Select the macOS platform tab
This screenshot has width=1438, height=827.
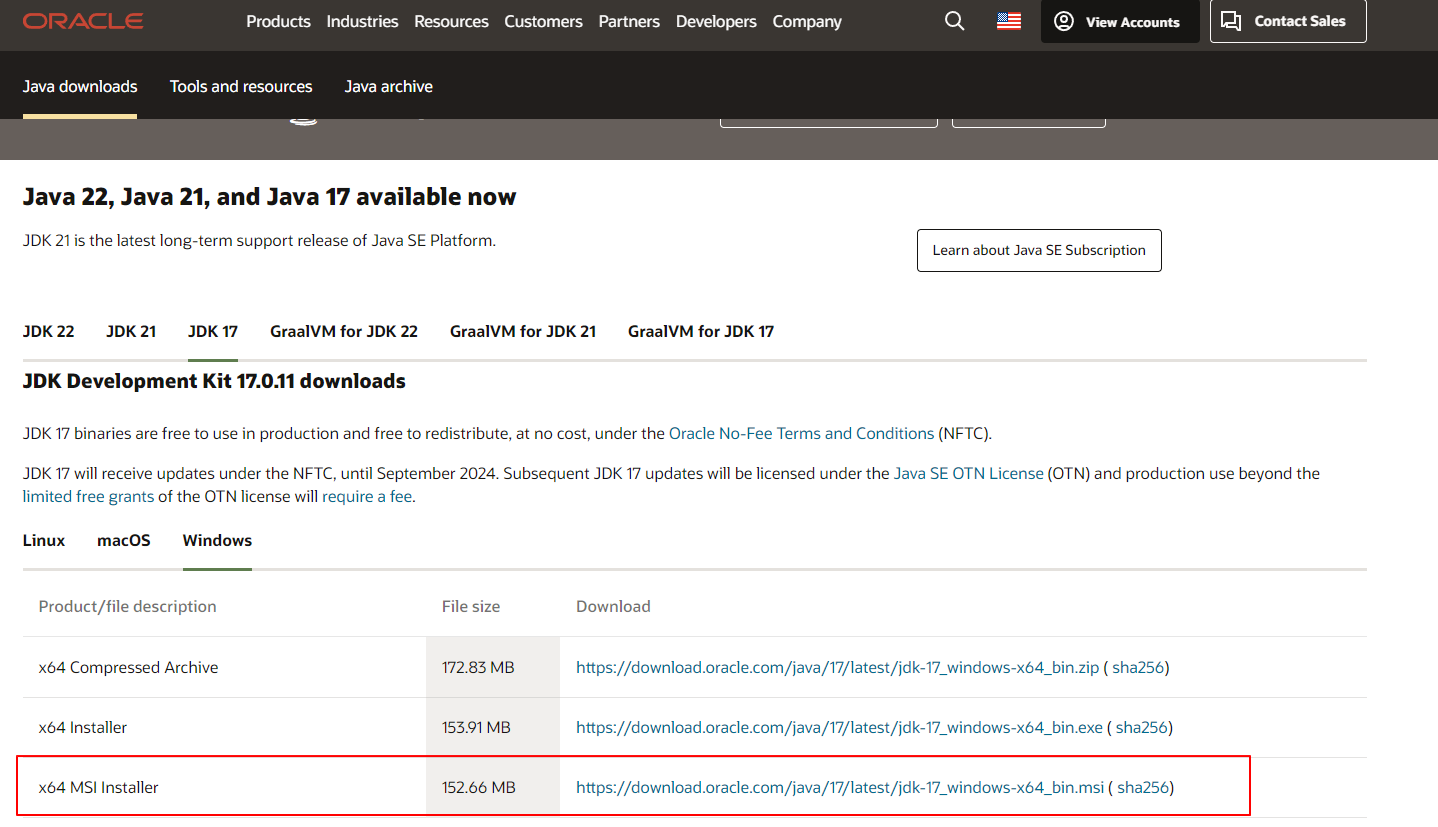[124, 540]
